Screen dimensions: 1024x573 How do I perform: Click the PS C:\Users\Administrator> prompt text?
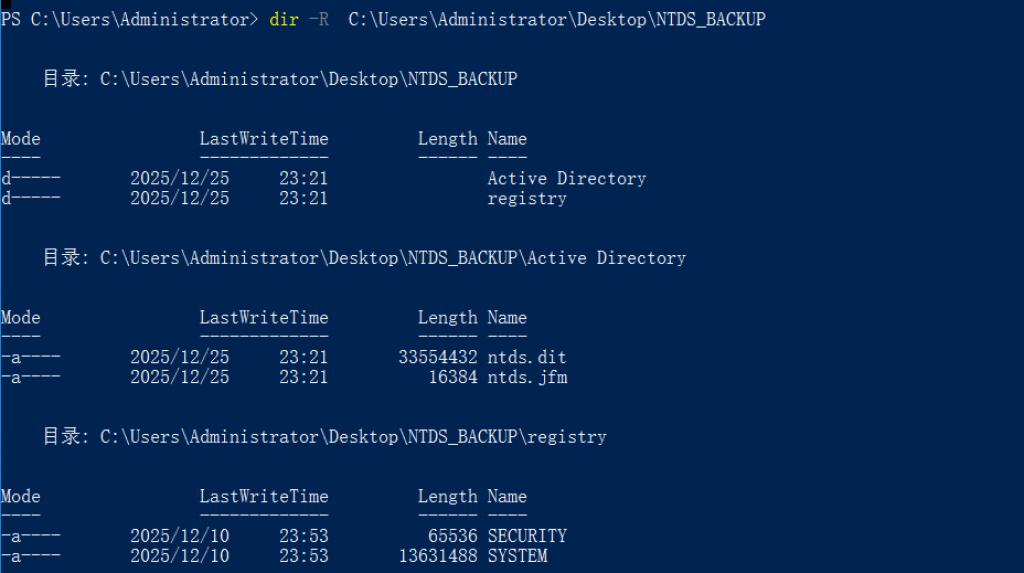pos(128,20)
